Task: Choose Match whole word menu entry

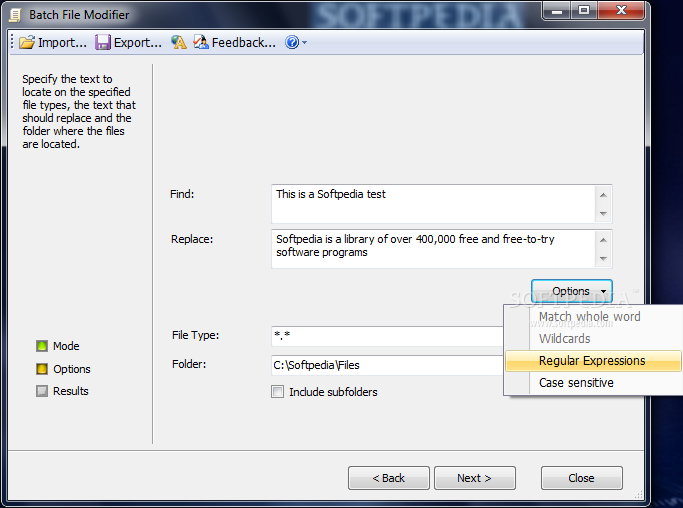Action: tap(593, 317)
